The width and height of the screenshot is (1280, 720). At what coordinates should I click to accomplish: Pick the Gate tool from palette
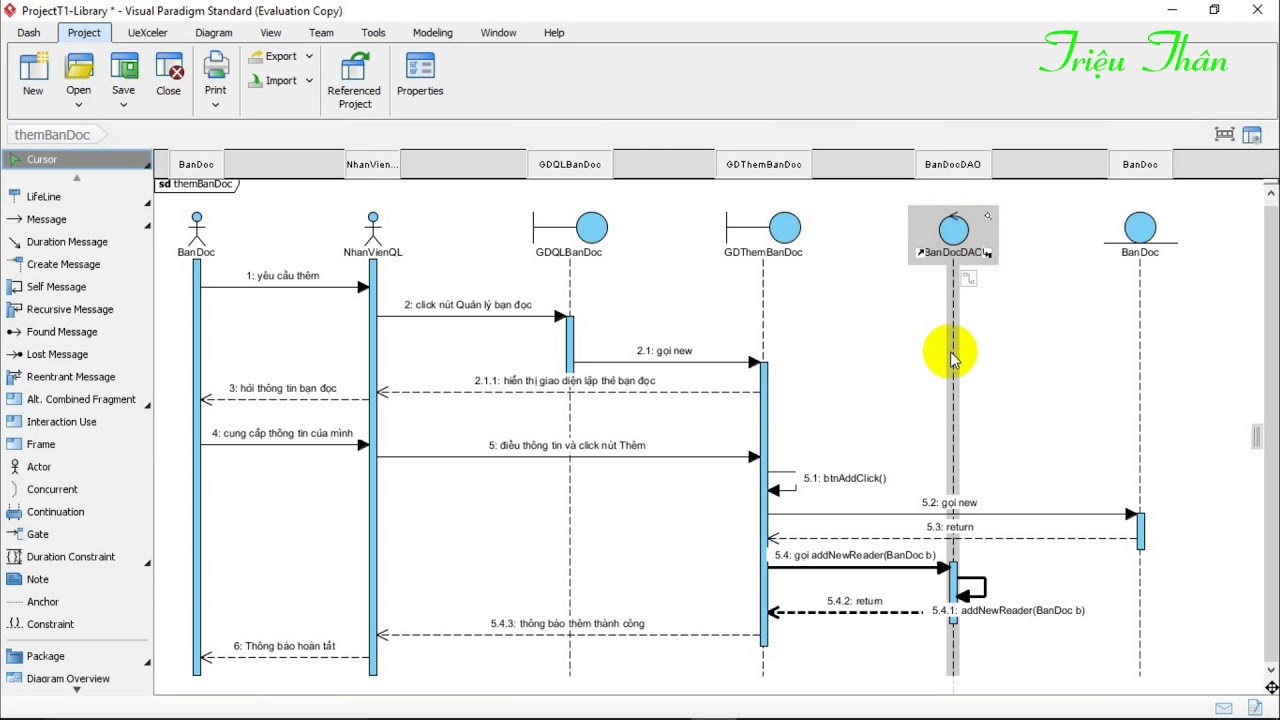tap(38, 534)
